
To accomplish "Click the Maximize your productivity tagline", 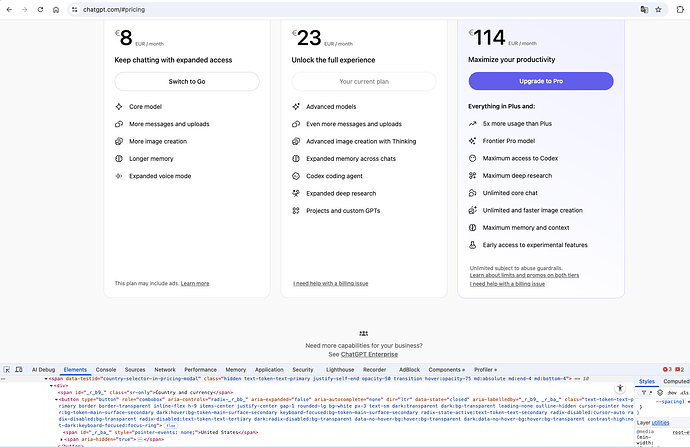I will pos(511,59).
